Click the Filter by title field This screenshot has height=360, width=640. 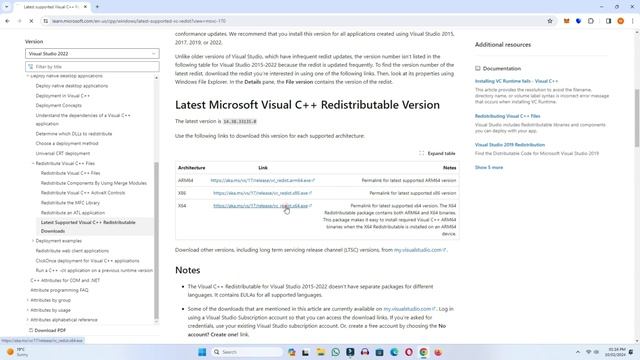[92, 67]
